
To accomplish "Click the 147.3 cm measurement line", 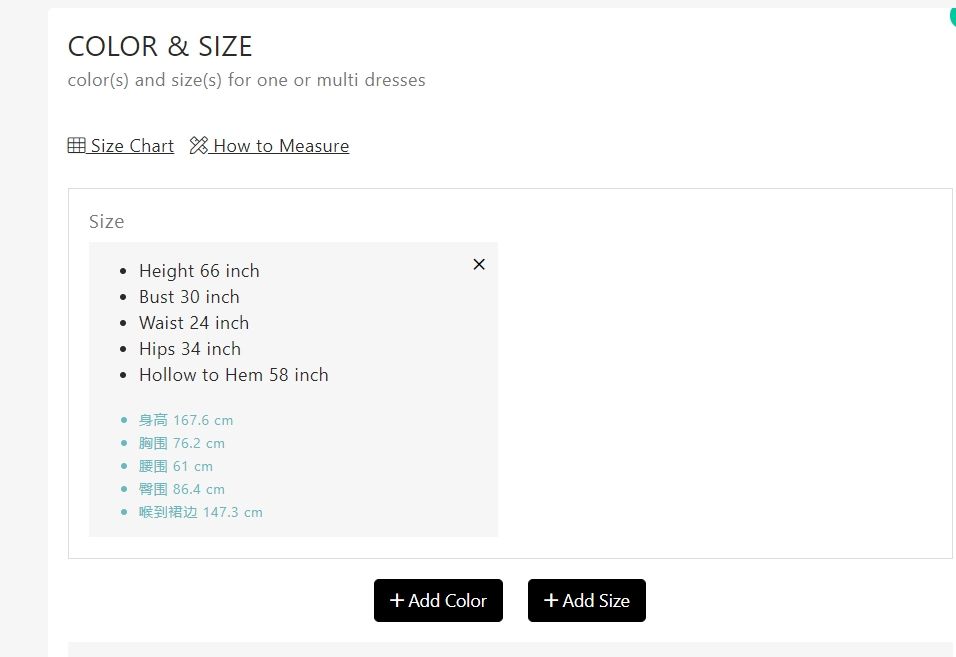I will (x=201, y=512).
